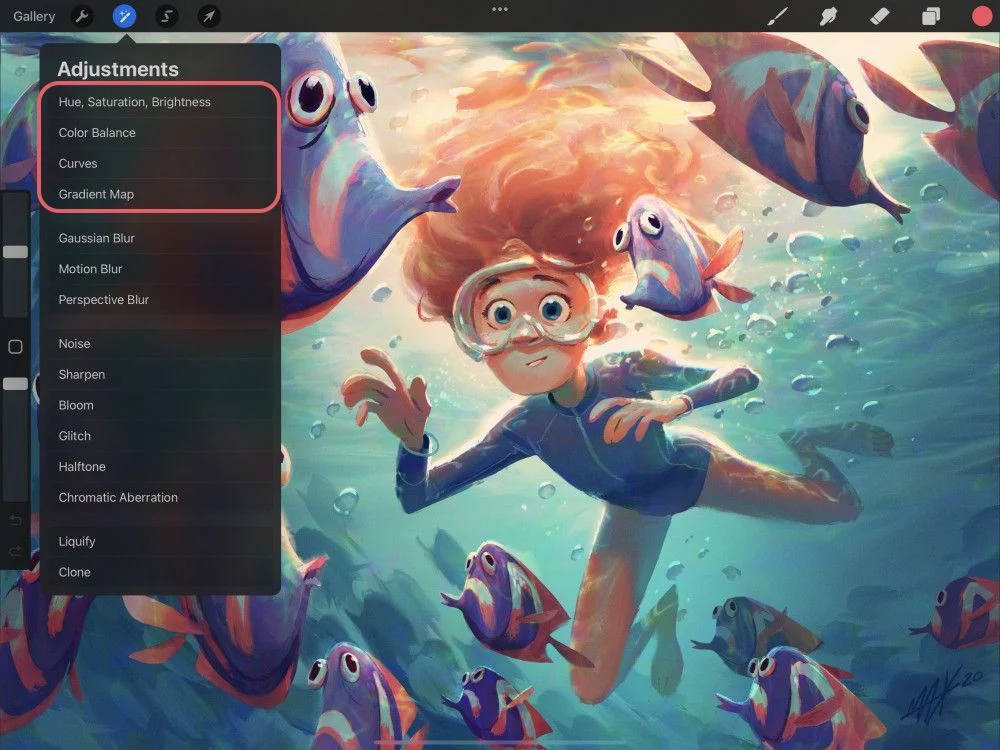Tap the sidebar modify square button
Screen dimensions: 1000x750
click(x=15, y=346)
